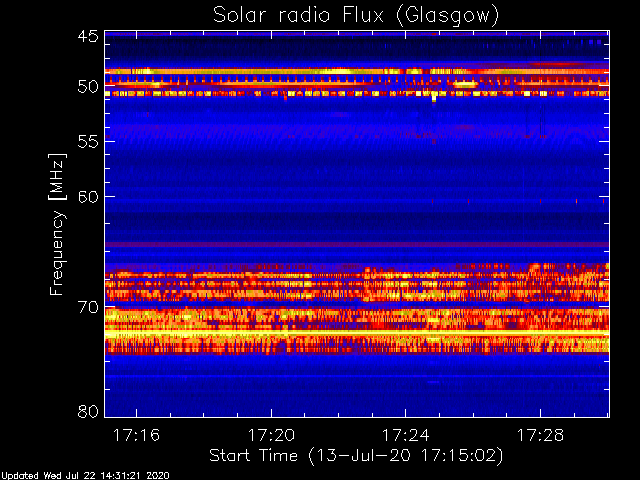Click the 17:28 time label
Viewport: 640px width, 480px height.
(540, 435)
